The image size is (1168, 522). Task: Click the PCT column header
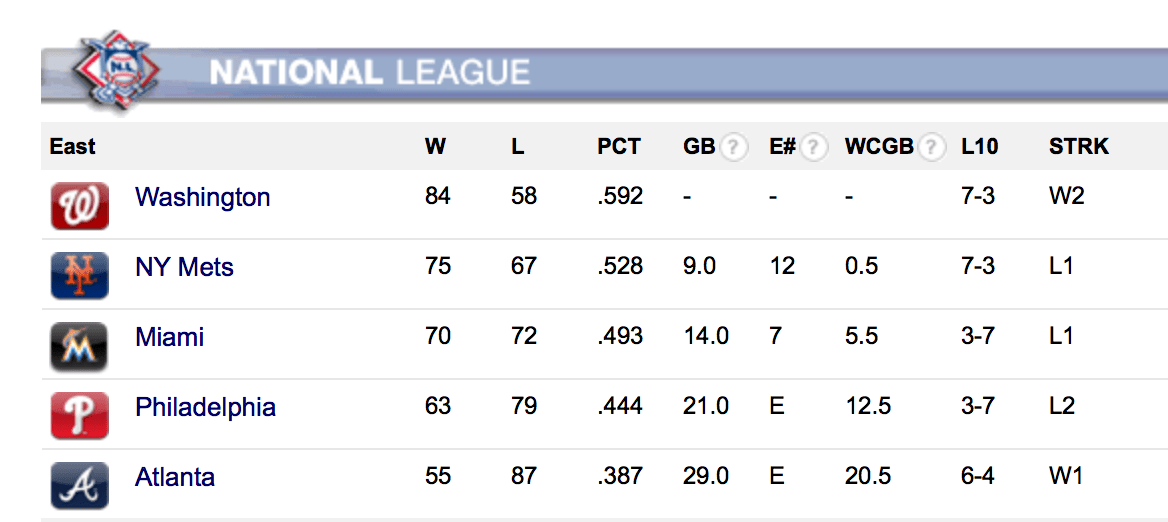pos(618,147)
